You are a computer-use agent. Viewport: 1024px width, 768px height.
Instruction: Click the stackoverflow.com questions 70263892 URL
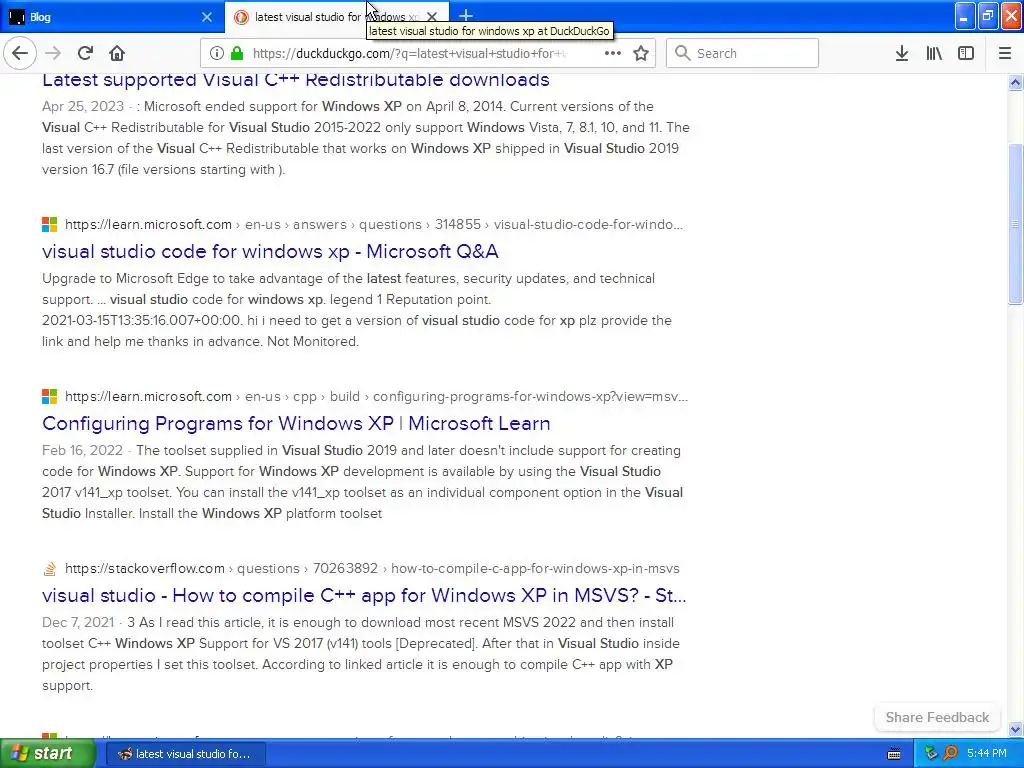372,568
